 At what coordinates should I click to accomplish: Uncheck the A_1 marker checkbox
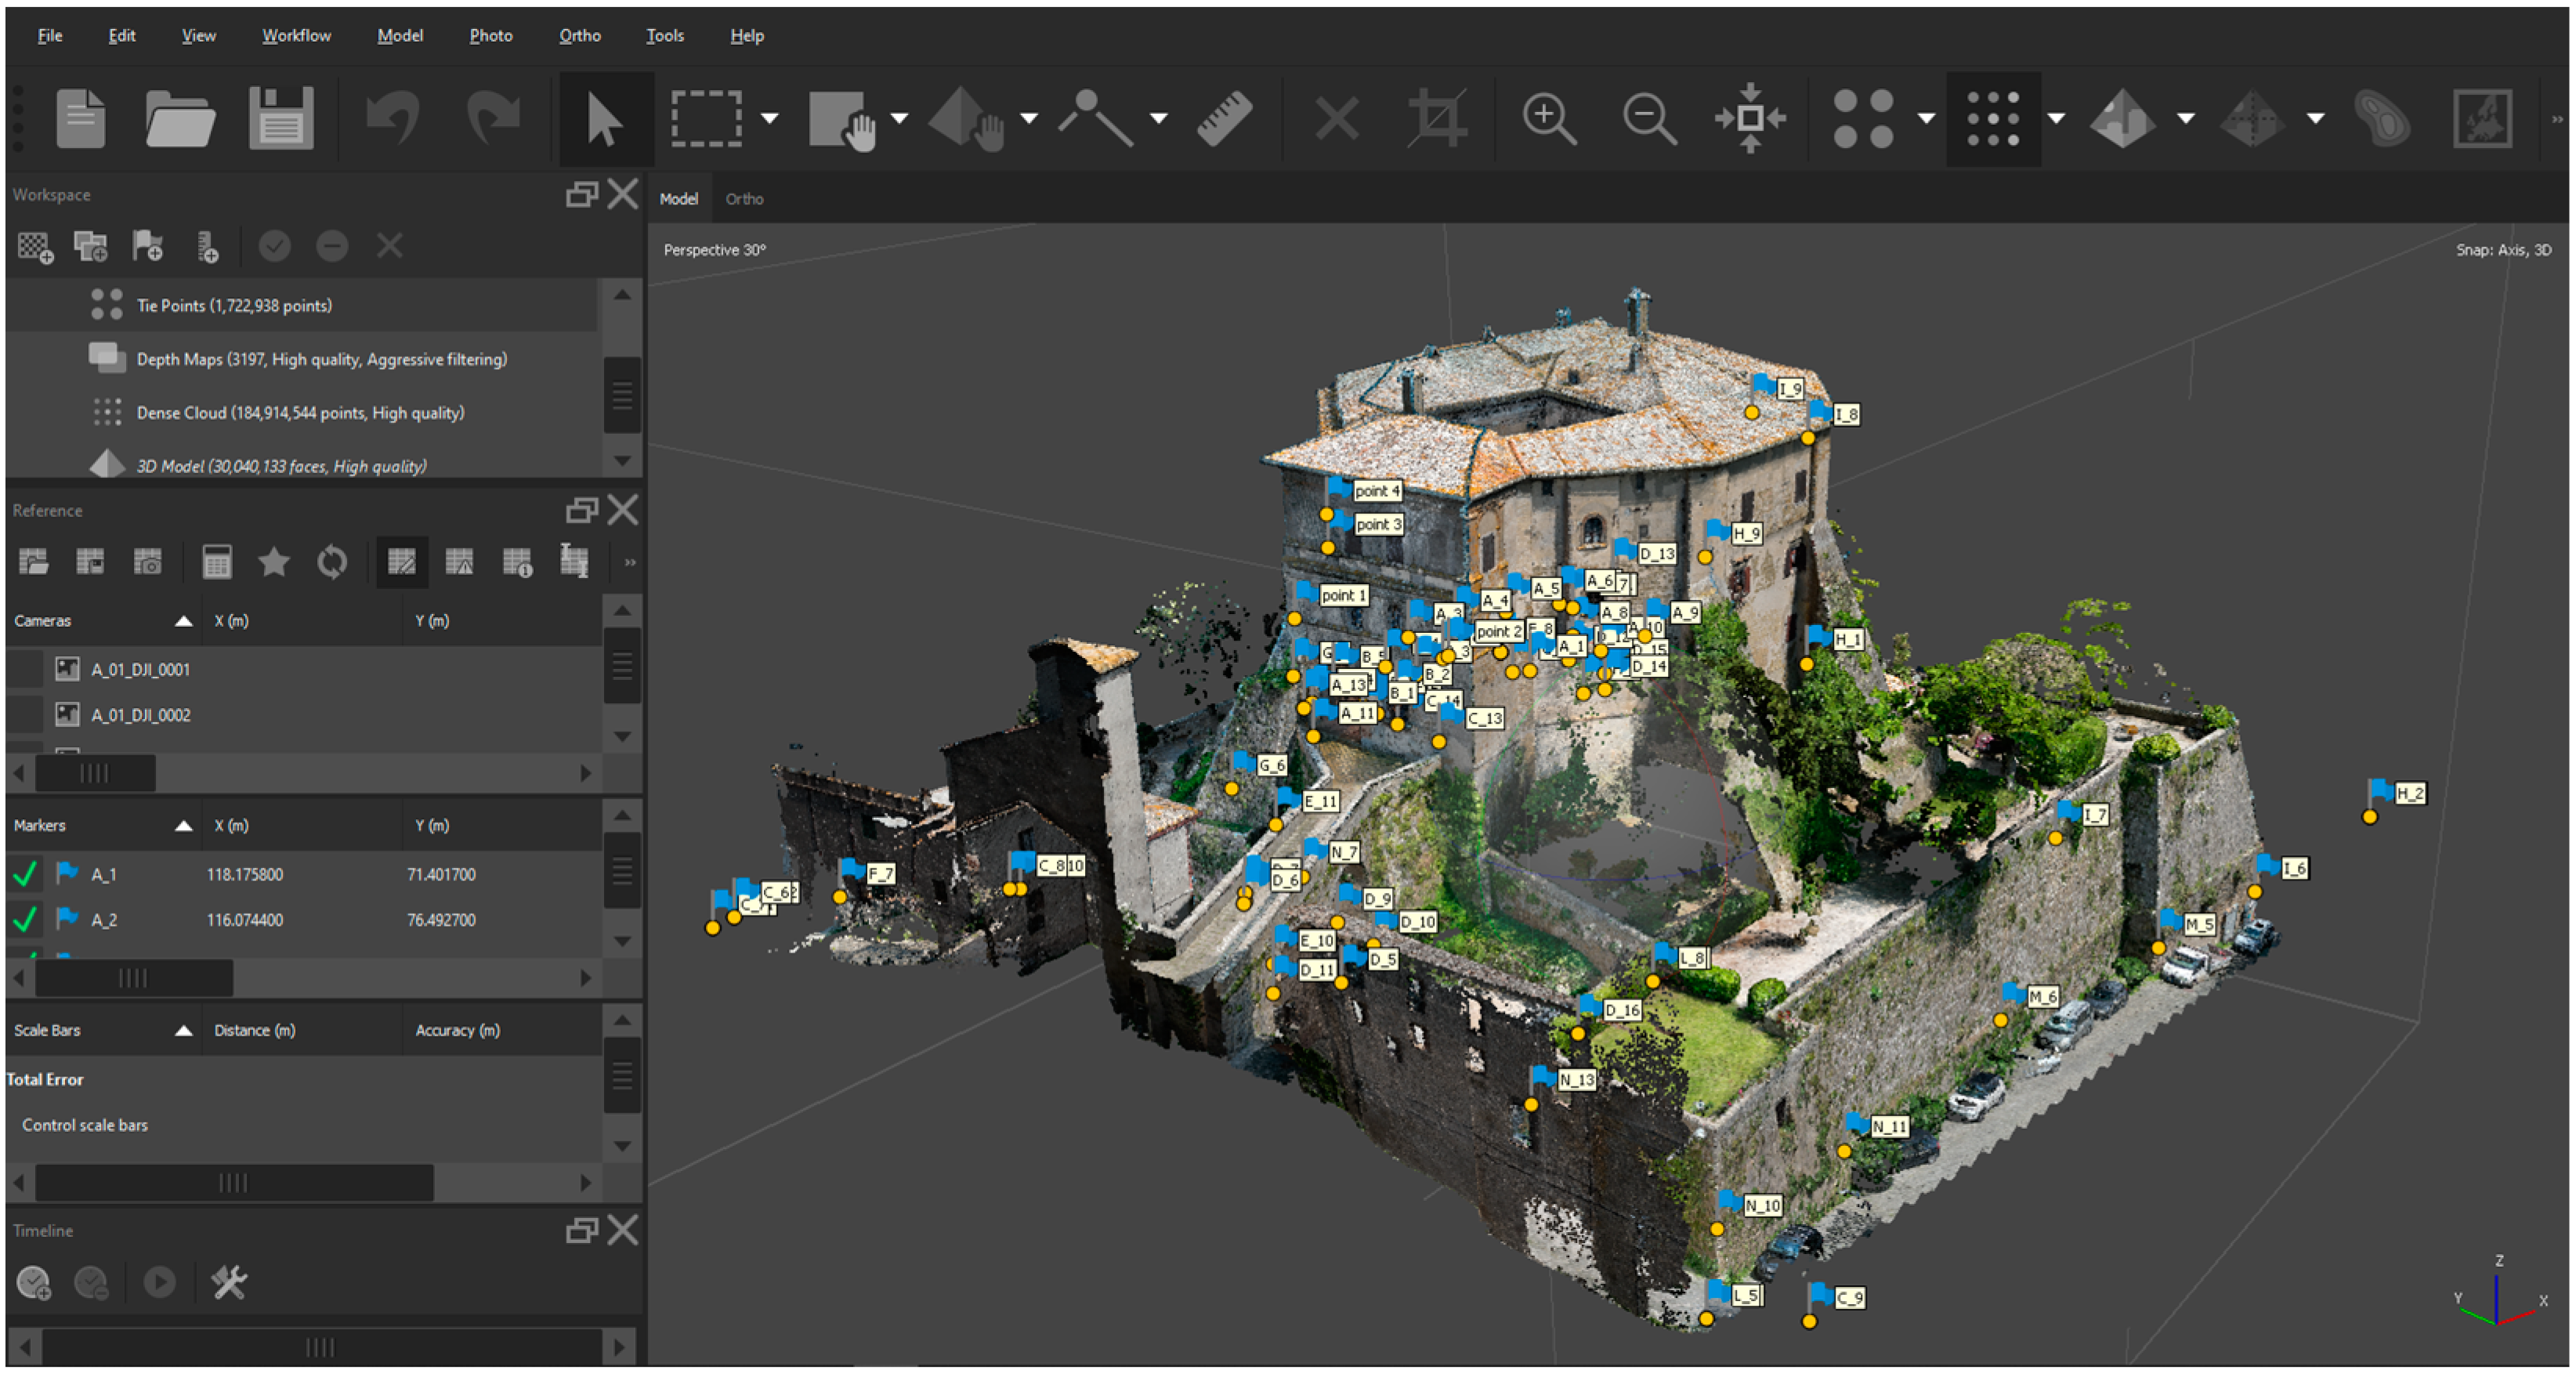pyautogui.click(x=25, y=874)
